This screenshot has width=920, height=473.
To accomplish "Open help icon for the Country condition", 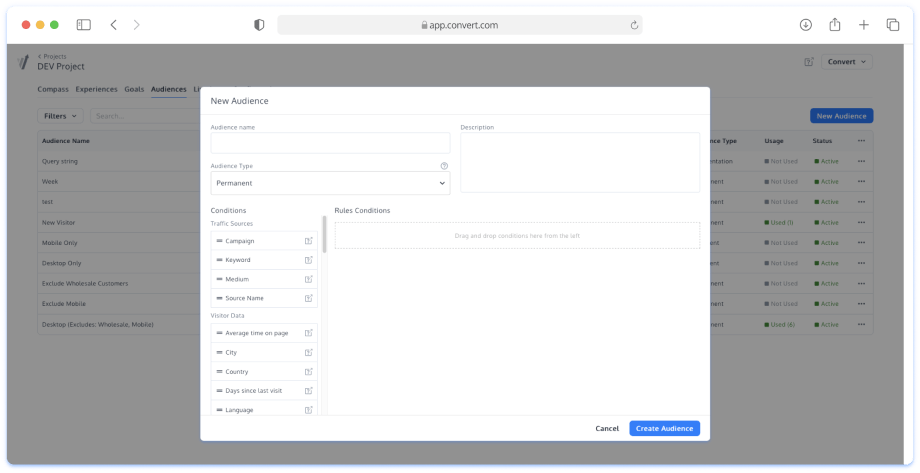I will coord(309,372).
